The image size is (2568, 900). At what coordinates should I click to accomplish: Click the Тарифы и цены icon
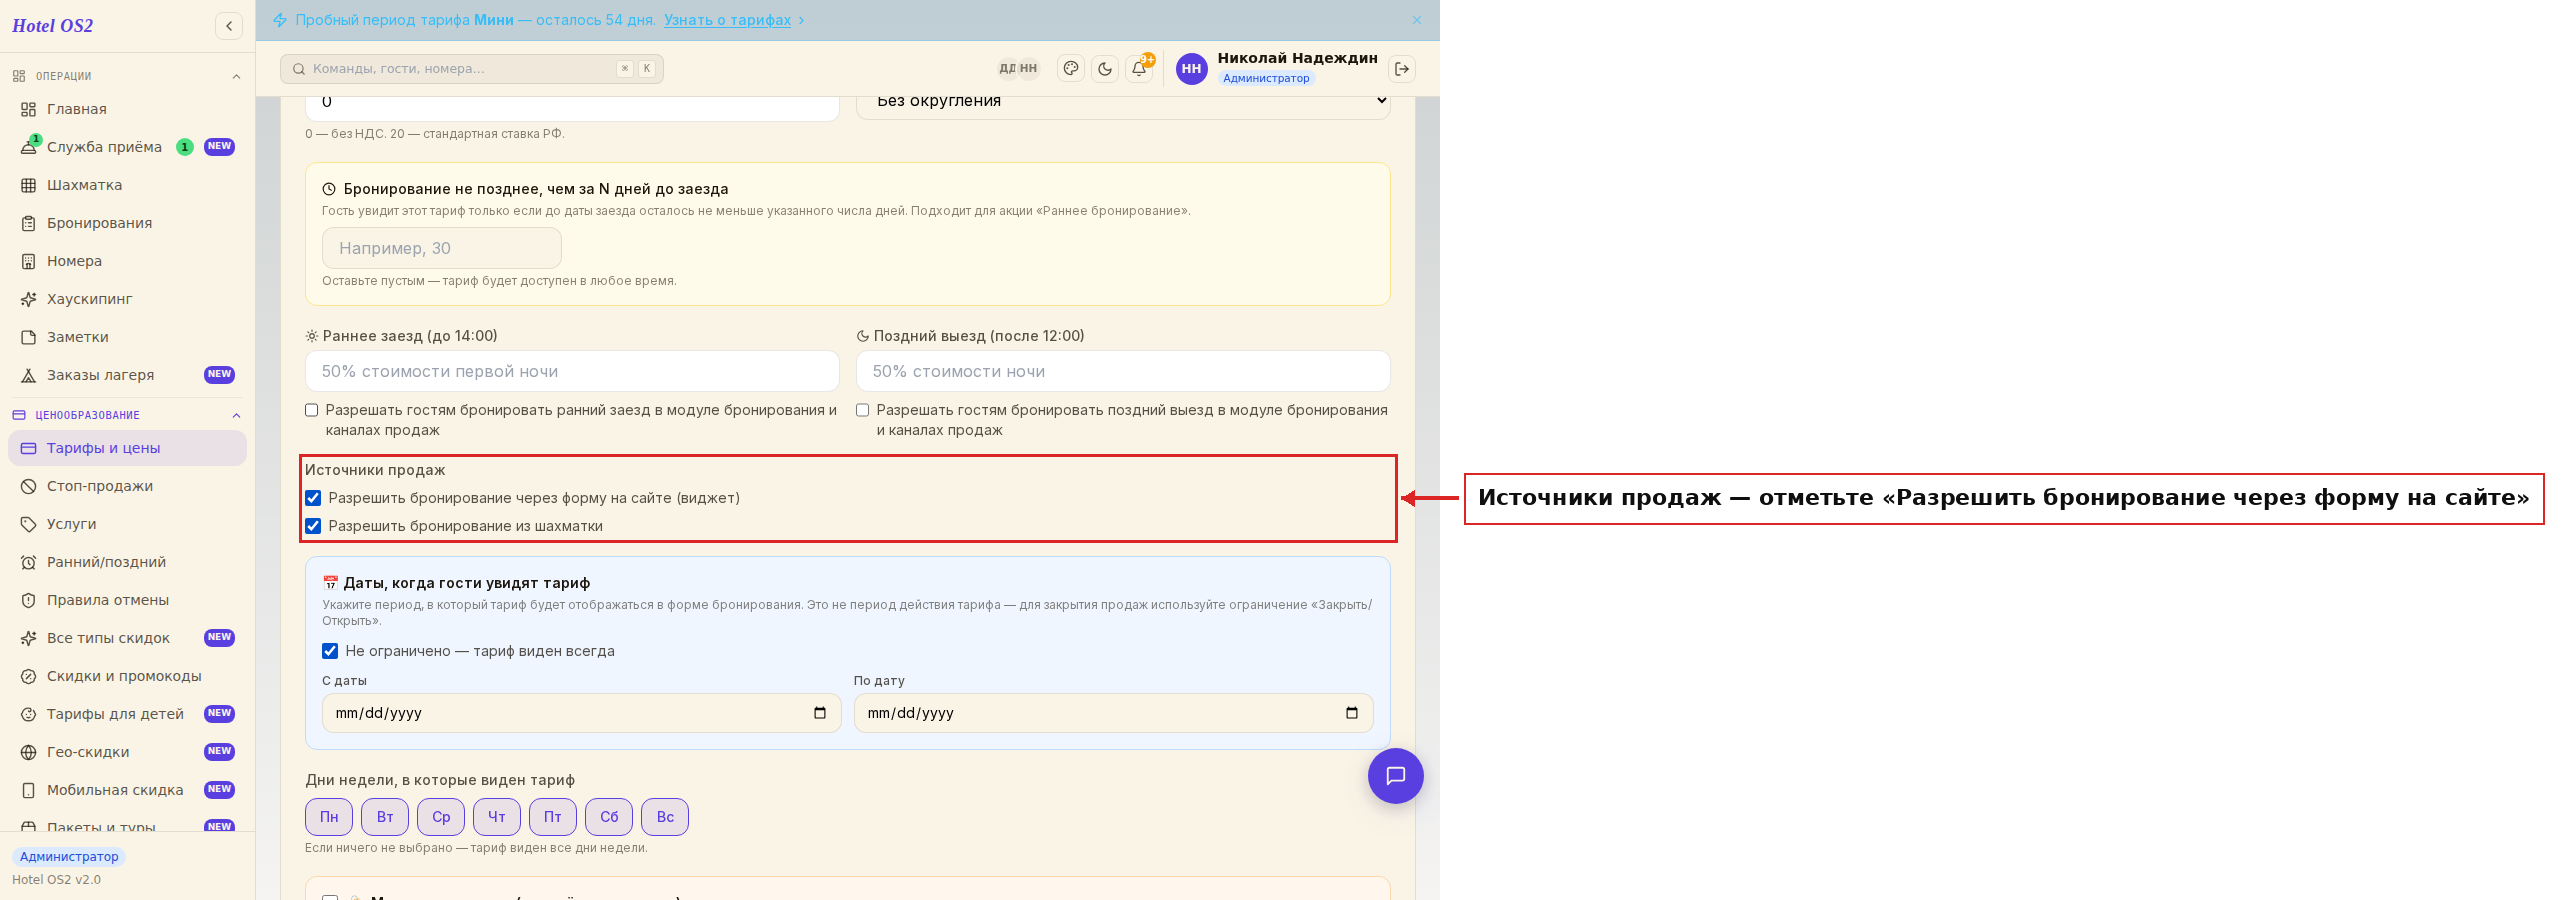point(28,448)
